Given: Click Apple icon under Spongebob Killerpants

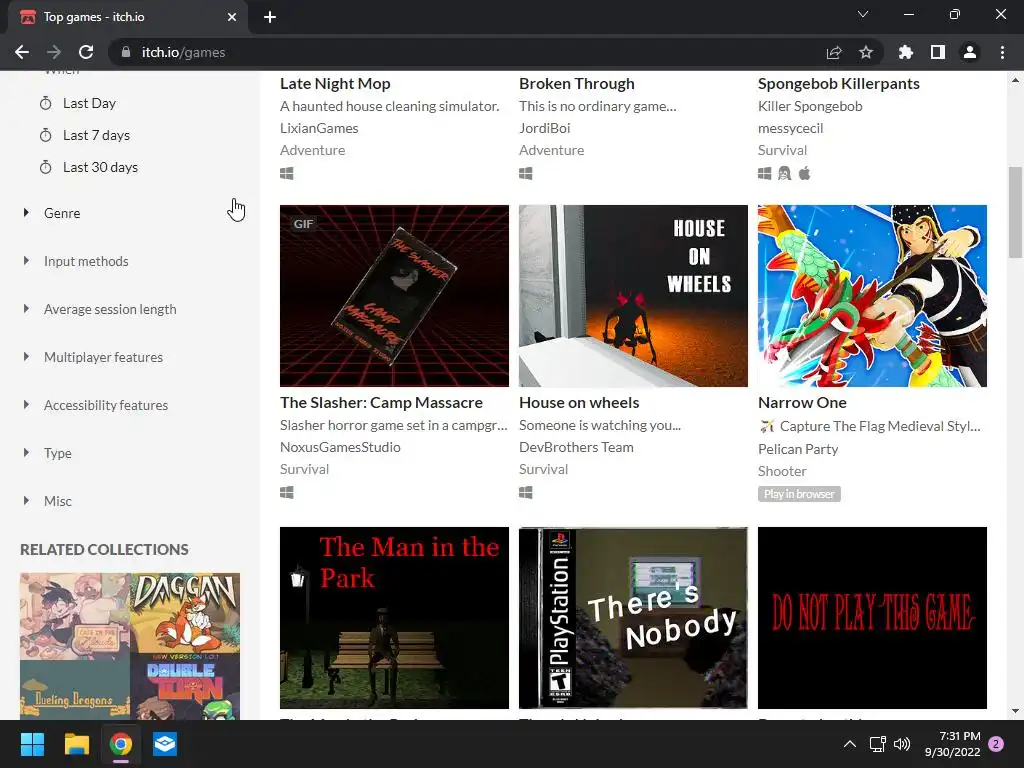Looking at the screenshot, I should (x=805, y=173).
